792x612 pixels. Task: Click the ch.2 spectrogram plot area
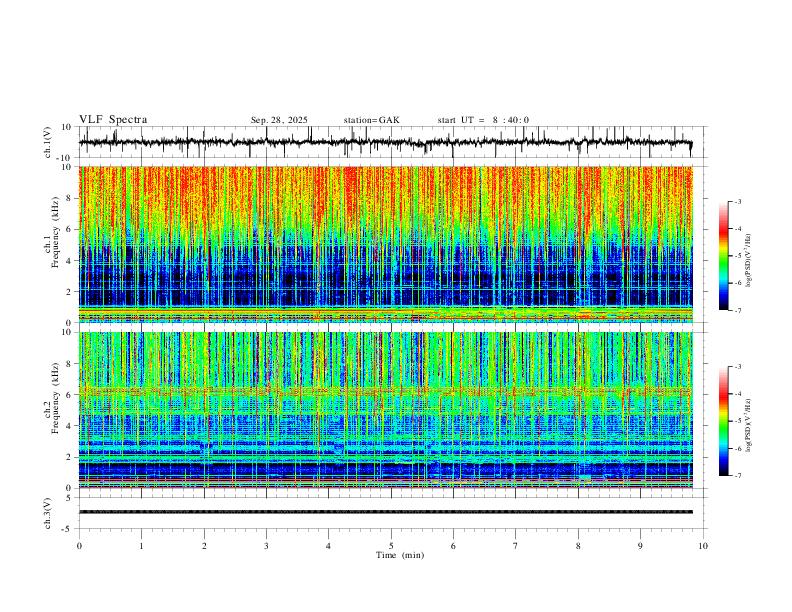tap(385, 410)
